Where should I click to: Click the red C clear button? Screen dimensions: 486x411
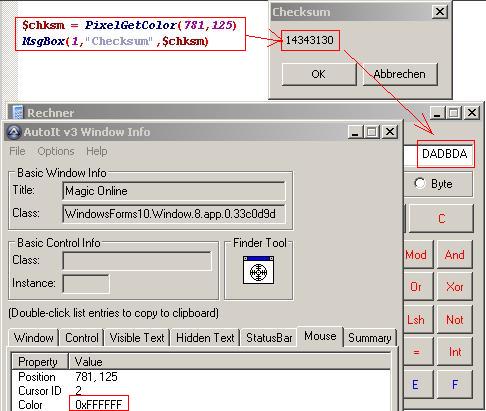click(441, 218)
